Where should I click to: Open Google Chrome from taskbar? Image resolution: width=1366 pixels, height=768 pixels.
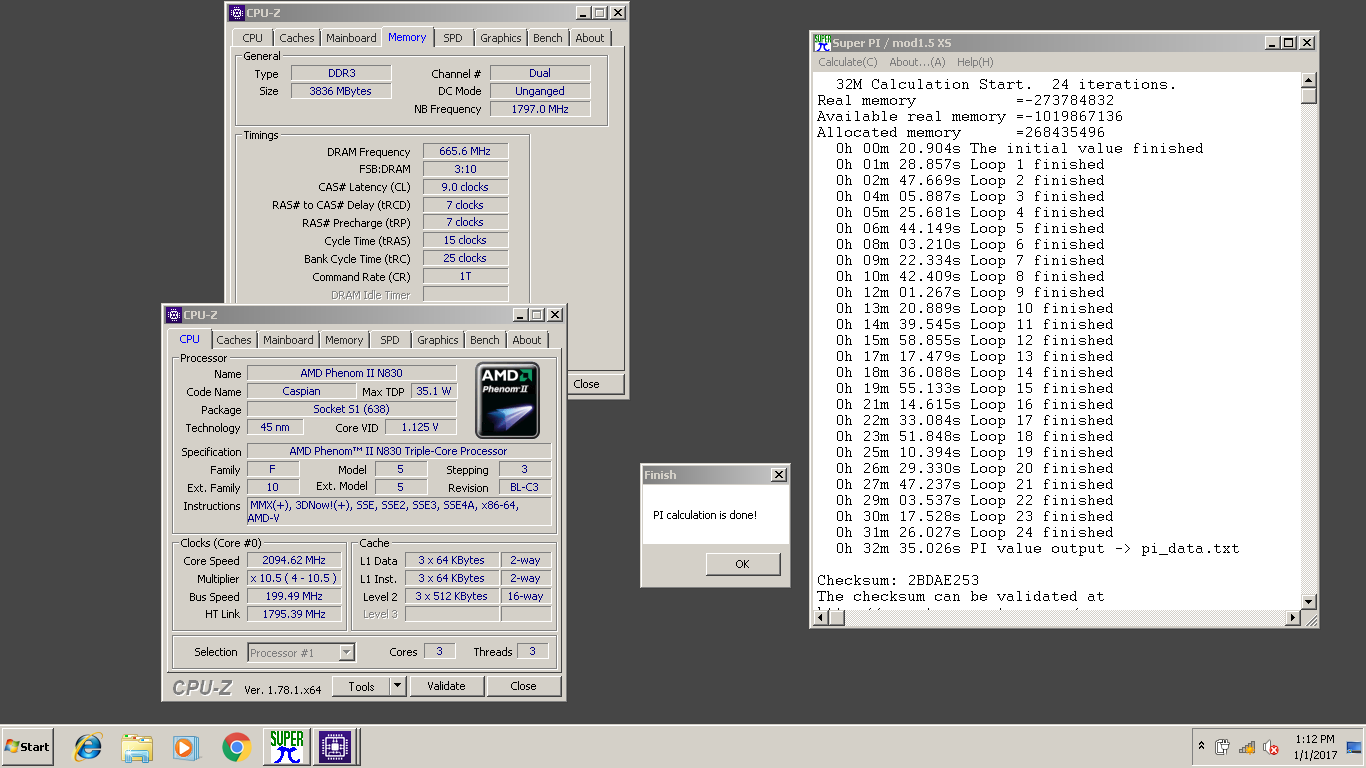click(236, 747)
